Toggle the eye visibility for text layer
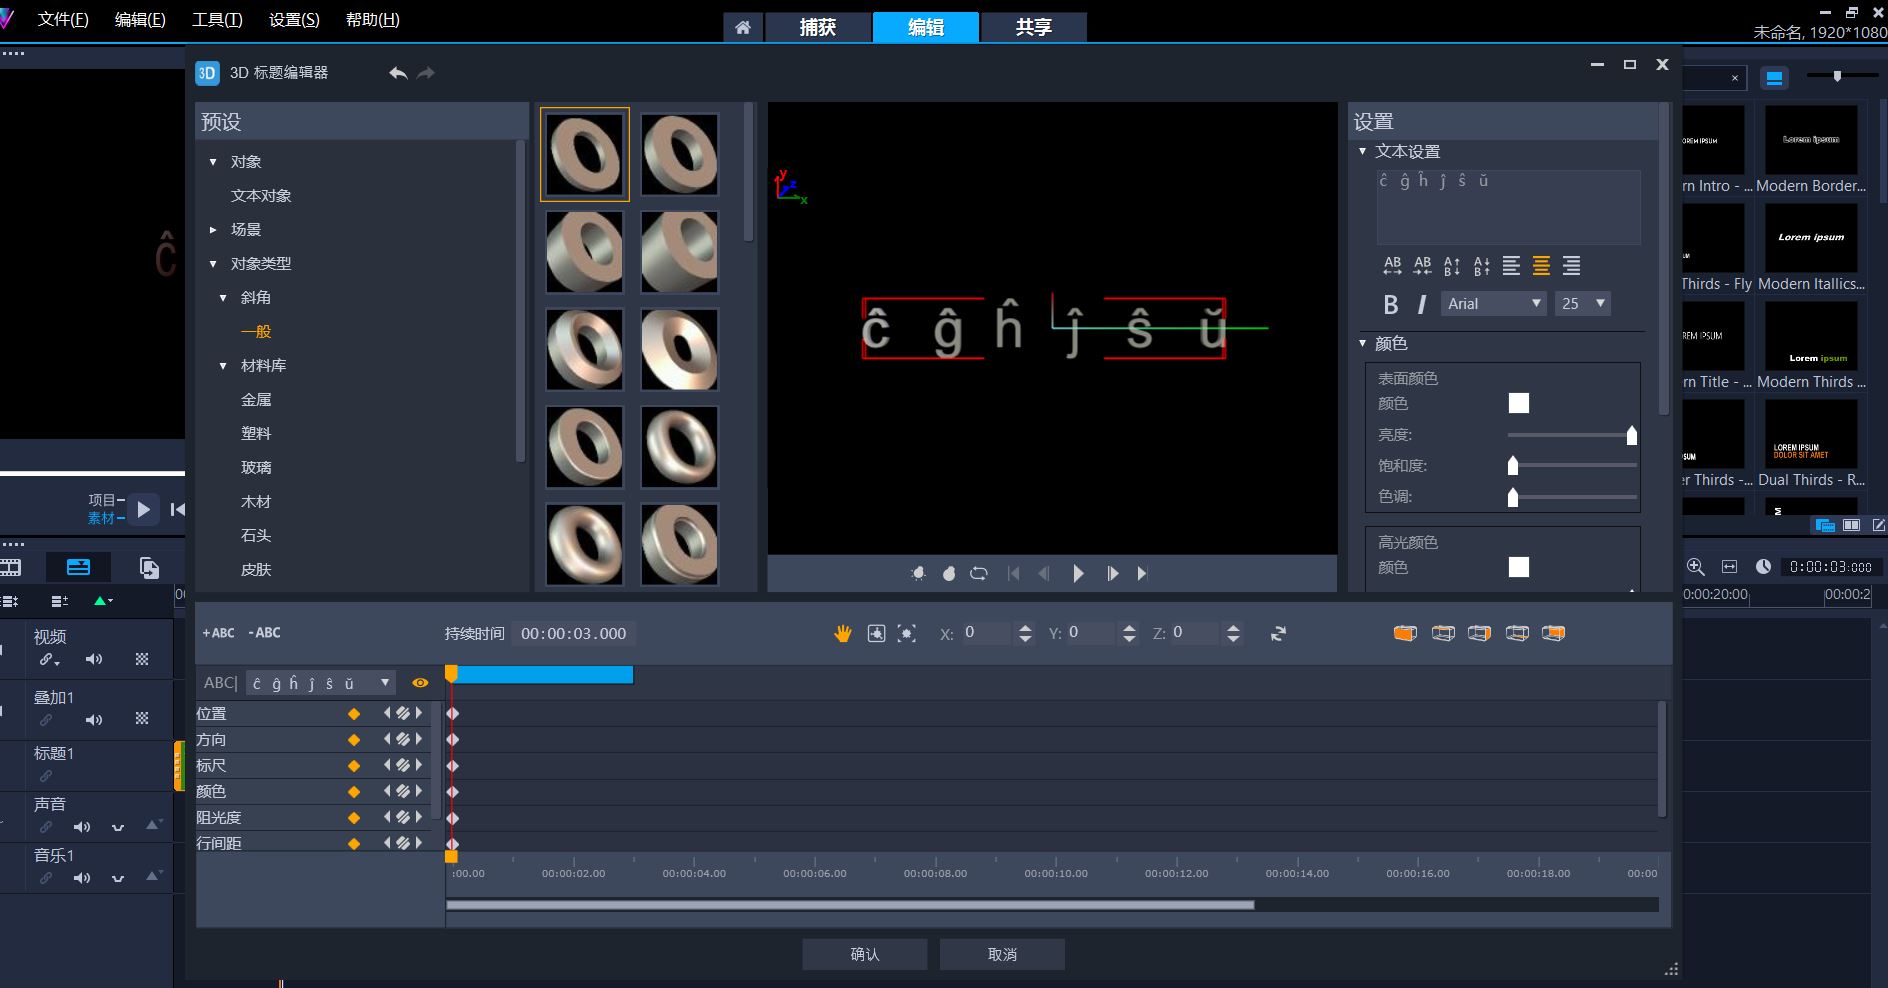The width and height of the screenshot is (1888, 988). click(420, 683)
